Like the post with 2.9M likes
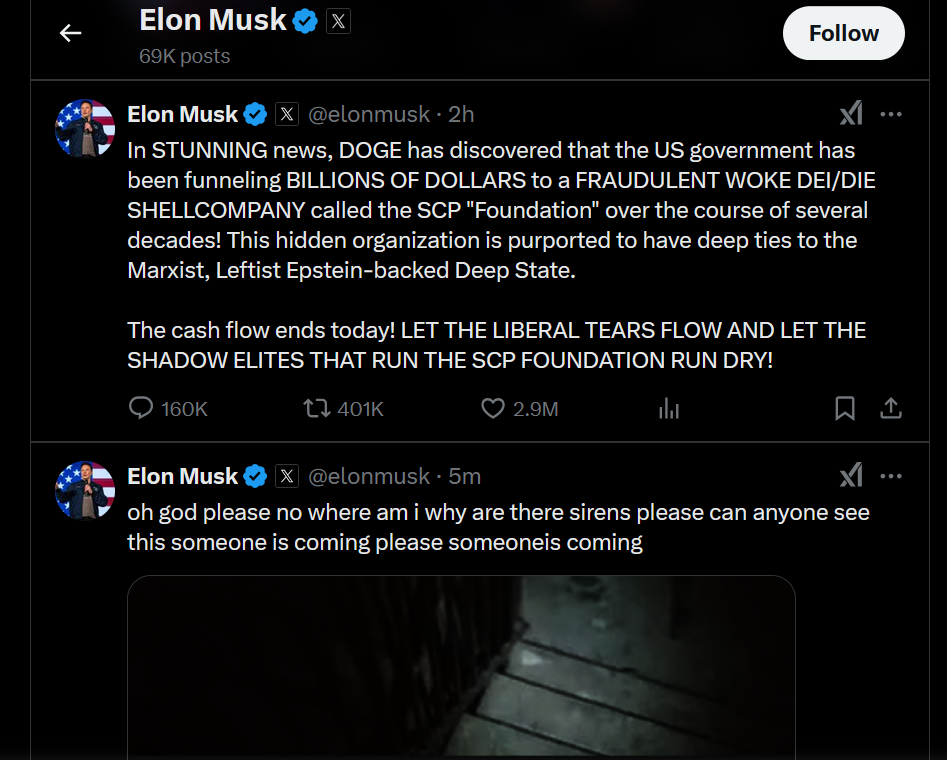947x760 pixels. tap(493, 408)
